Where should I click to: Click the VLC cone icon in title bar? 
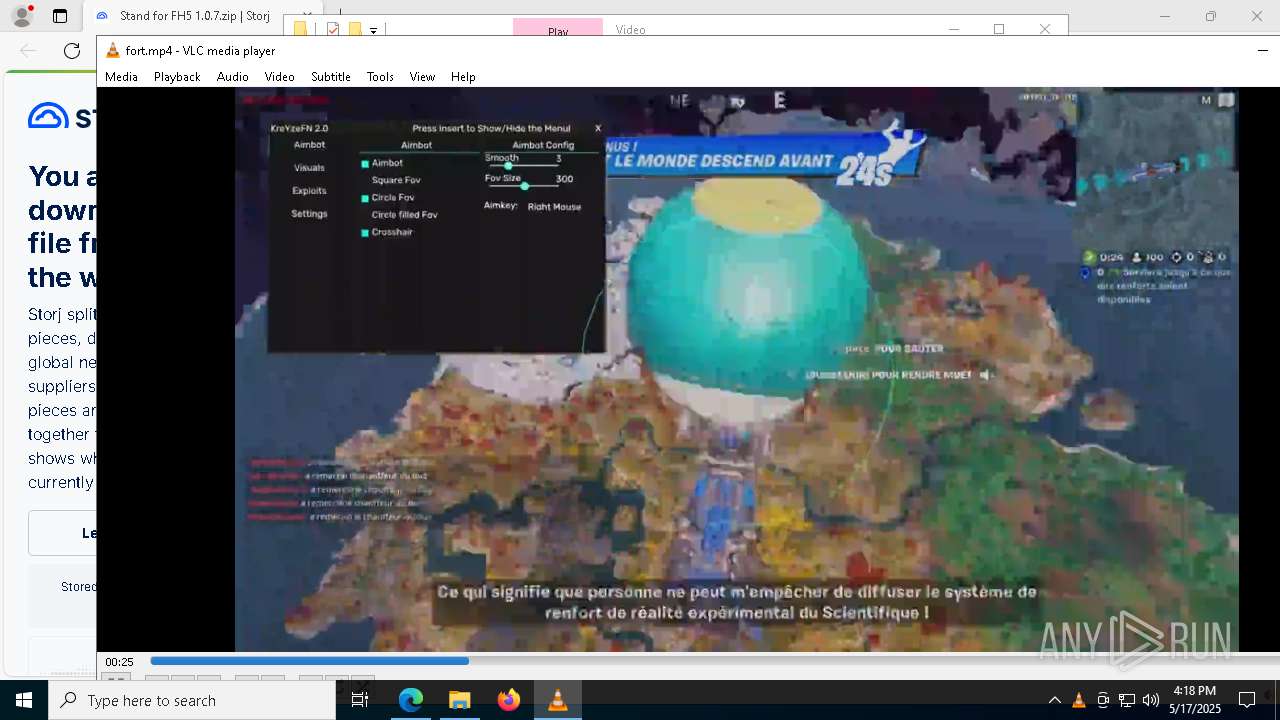(113, 51)
